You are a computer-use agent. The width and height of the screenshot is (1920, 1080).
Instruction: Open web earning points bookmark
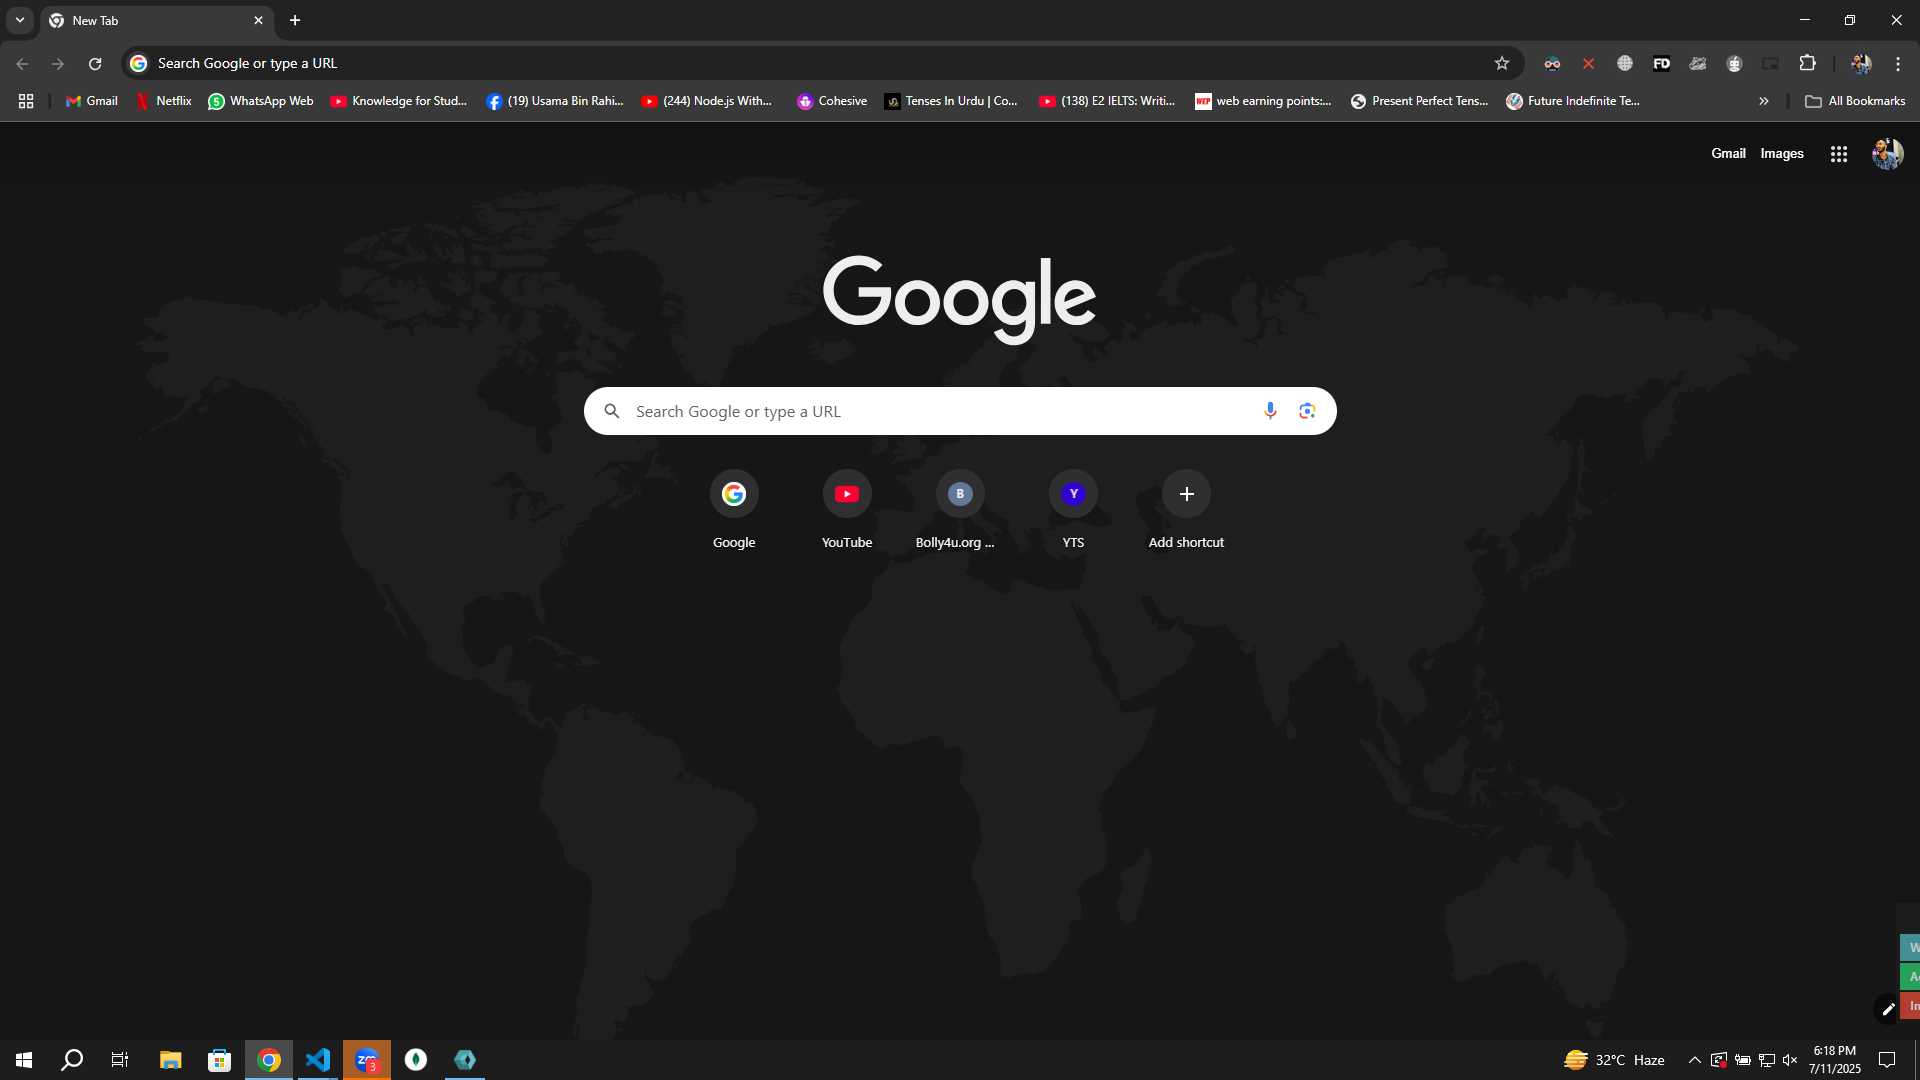(1263, 101)
